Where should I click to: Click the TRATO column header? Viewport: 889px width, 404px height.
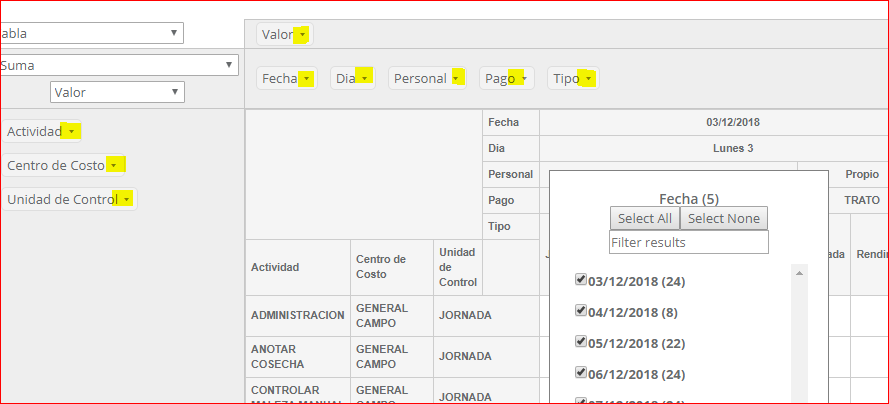point(862,201)
